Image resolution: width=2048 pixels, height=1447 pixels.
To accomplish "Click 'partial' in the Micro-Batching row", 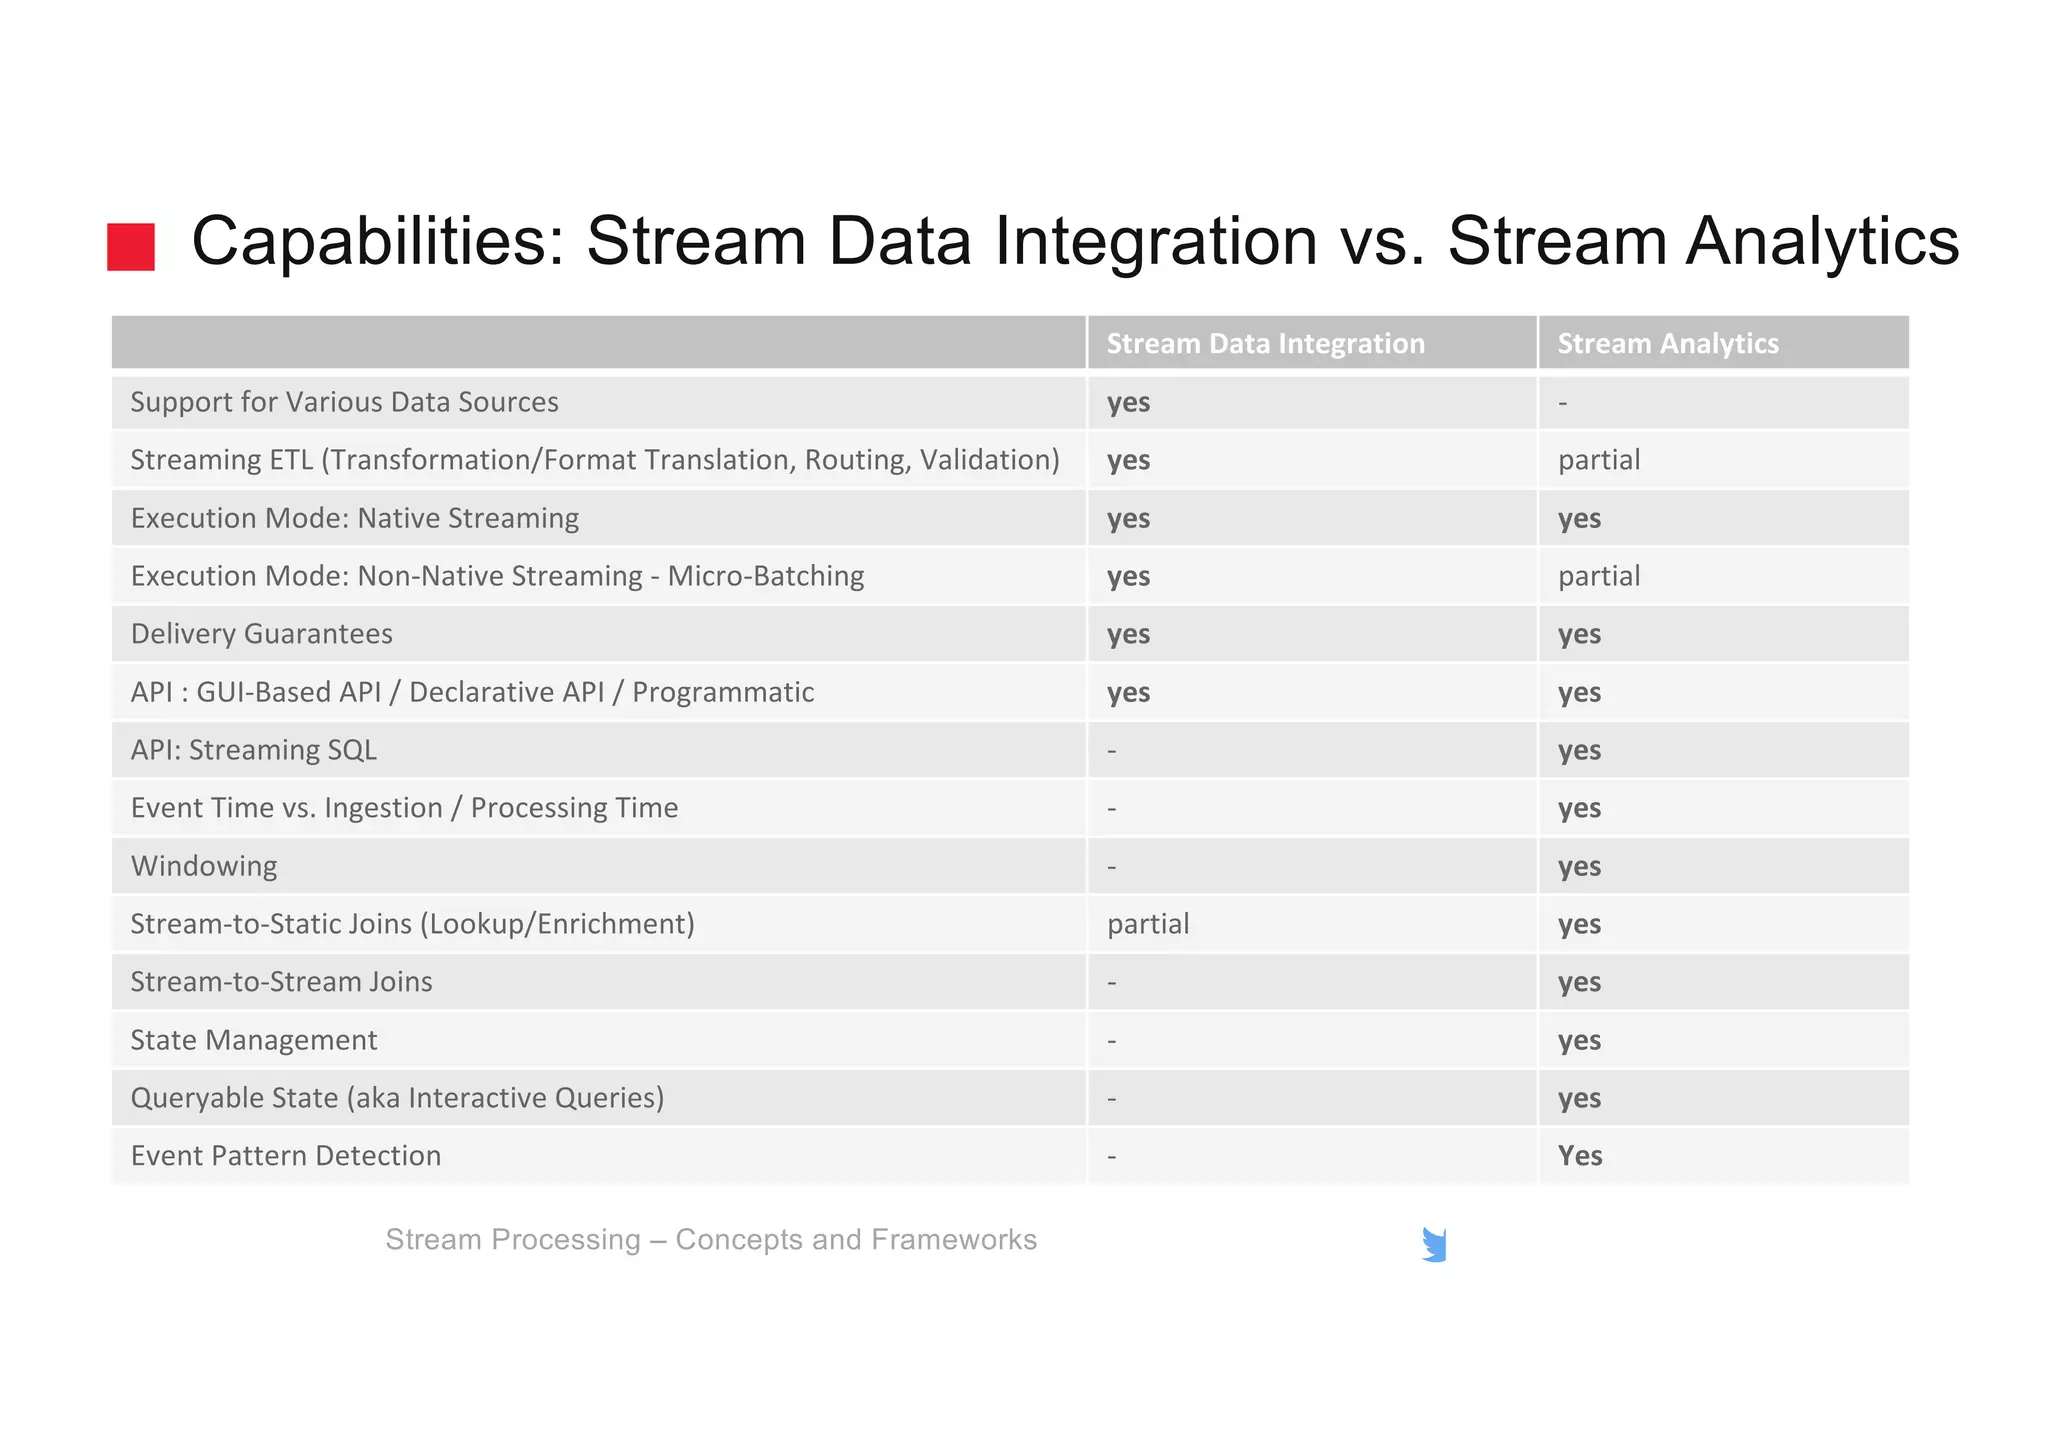I will 1599,576.
